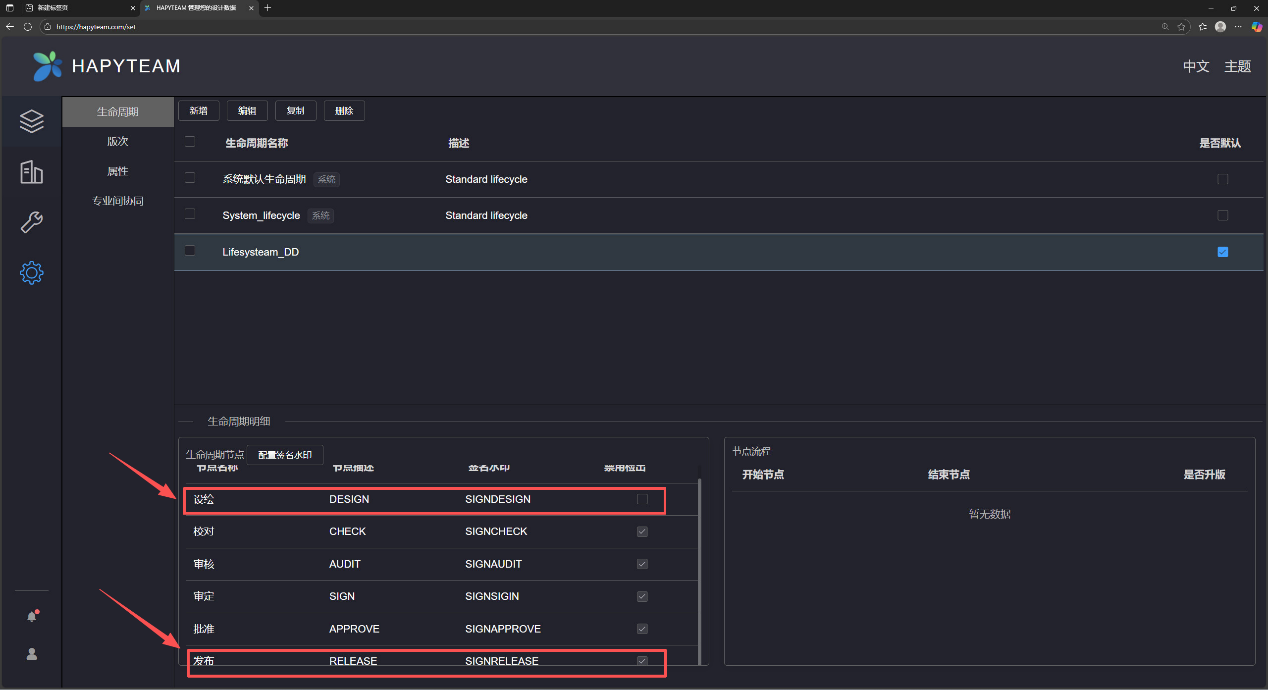Tick the Lifesysteam_DD row checkbox
1268x690 pixels.
(x=190, y=251)
